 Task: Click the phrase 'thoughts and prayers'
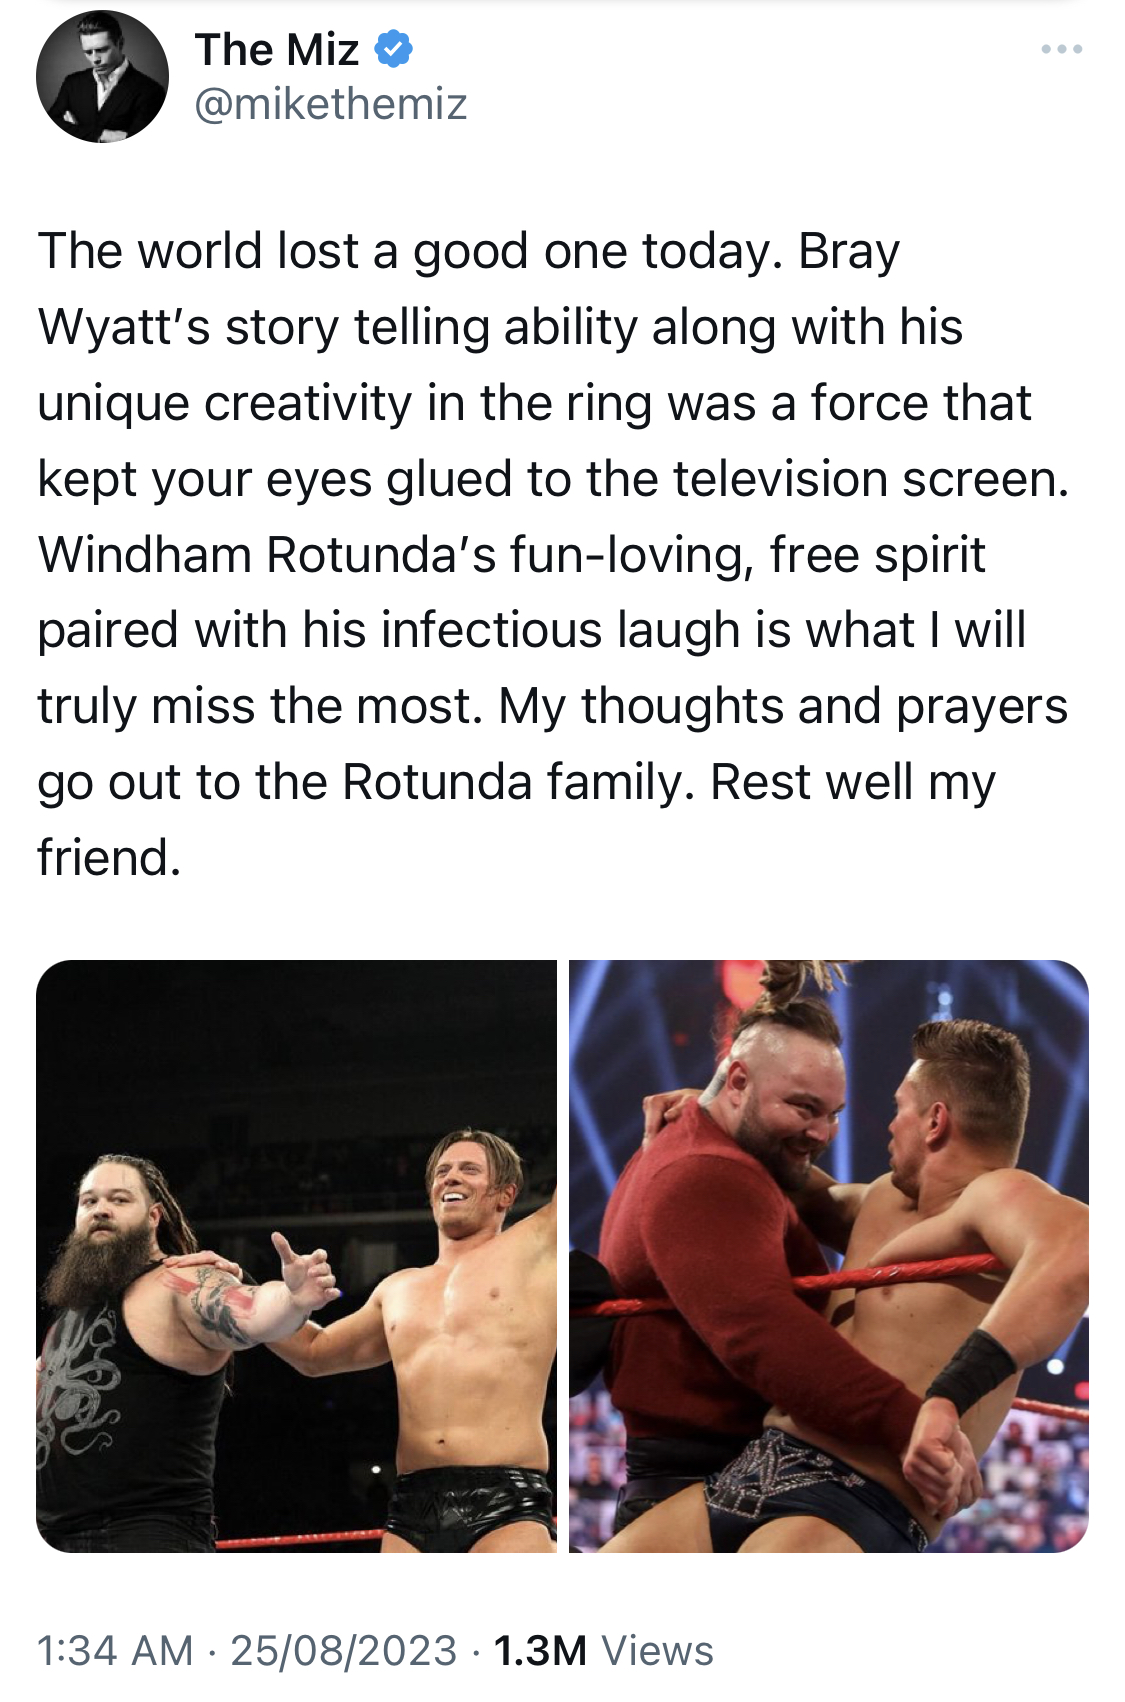(x=825, y=707)
